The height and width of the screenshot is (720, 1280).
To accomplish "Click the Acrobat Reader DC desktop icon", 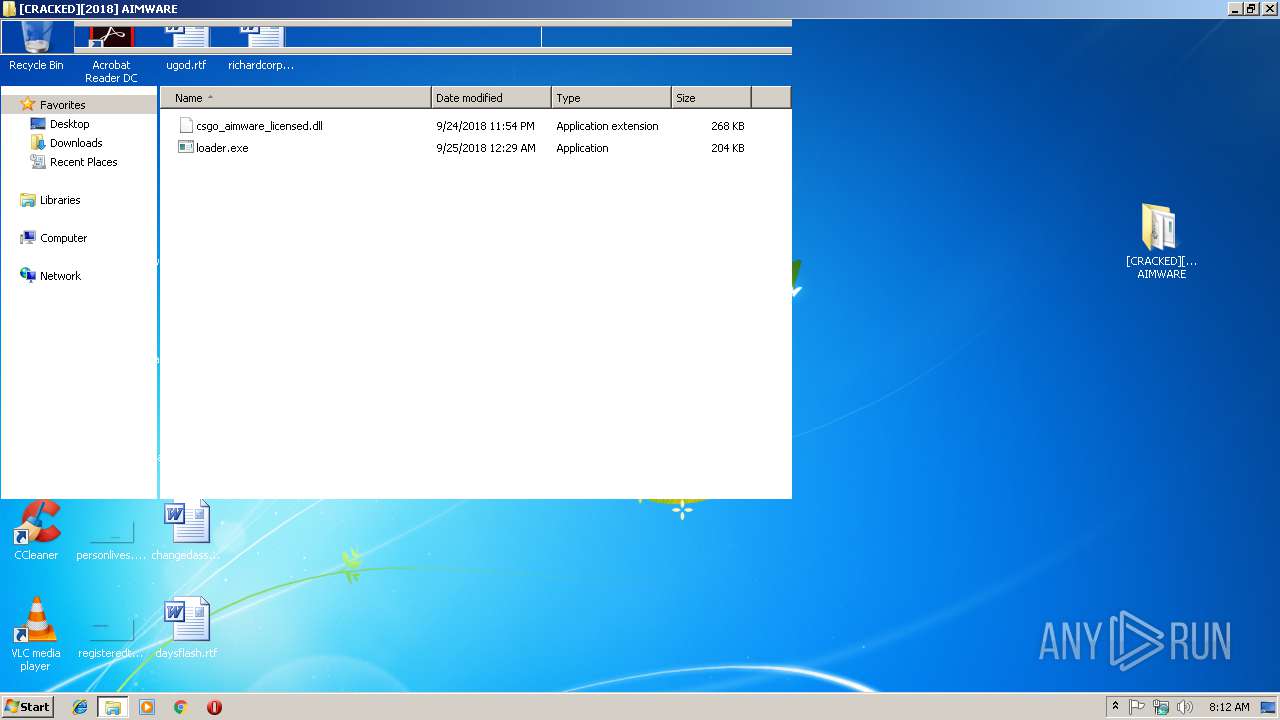I will [x=111, y=53].
